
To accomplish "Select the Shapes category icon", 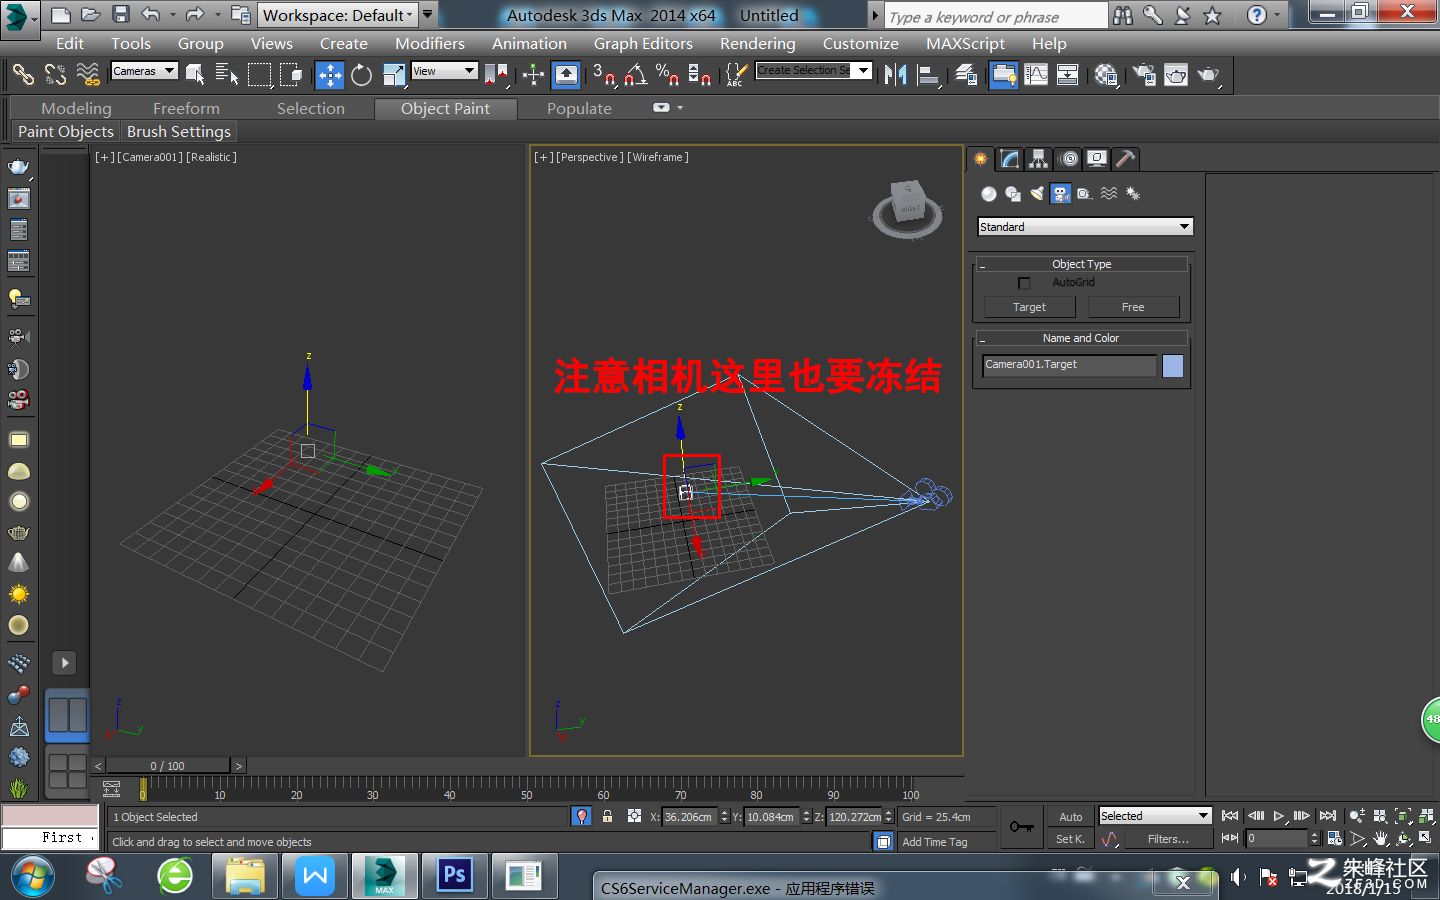I will [1013, 194].
